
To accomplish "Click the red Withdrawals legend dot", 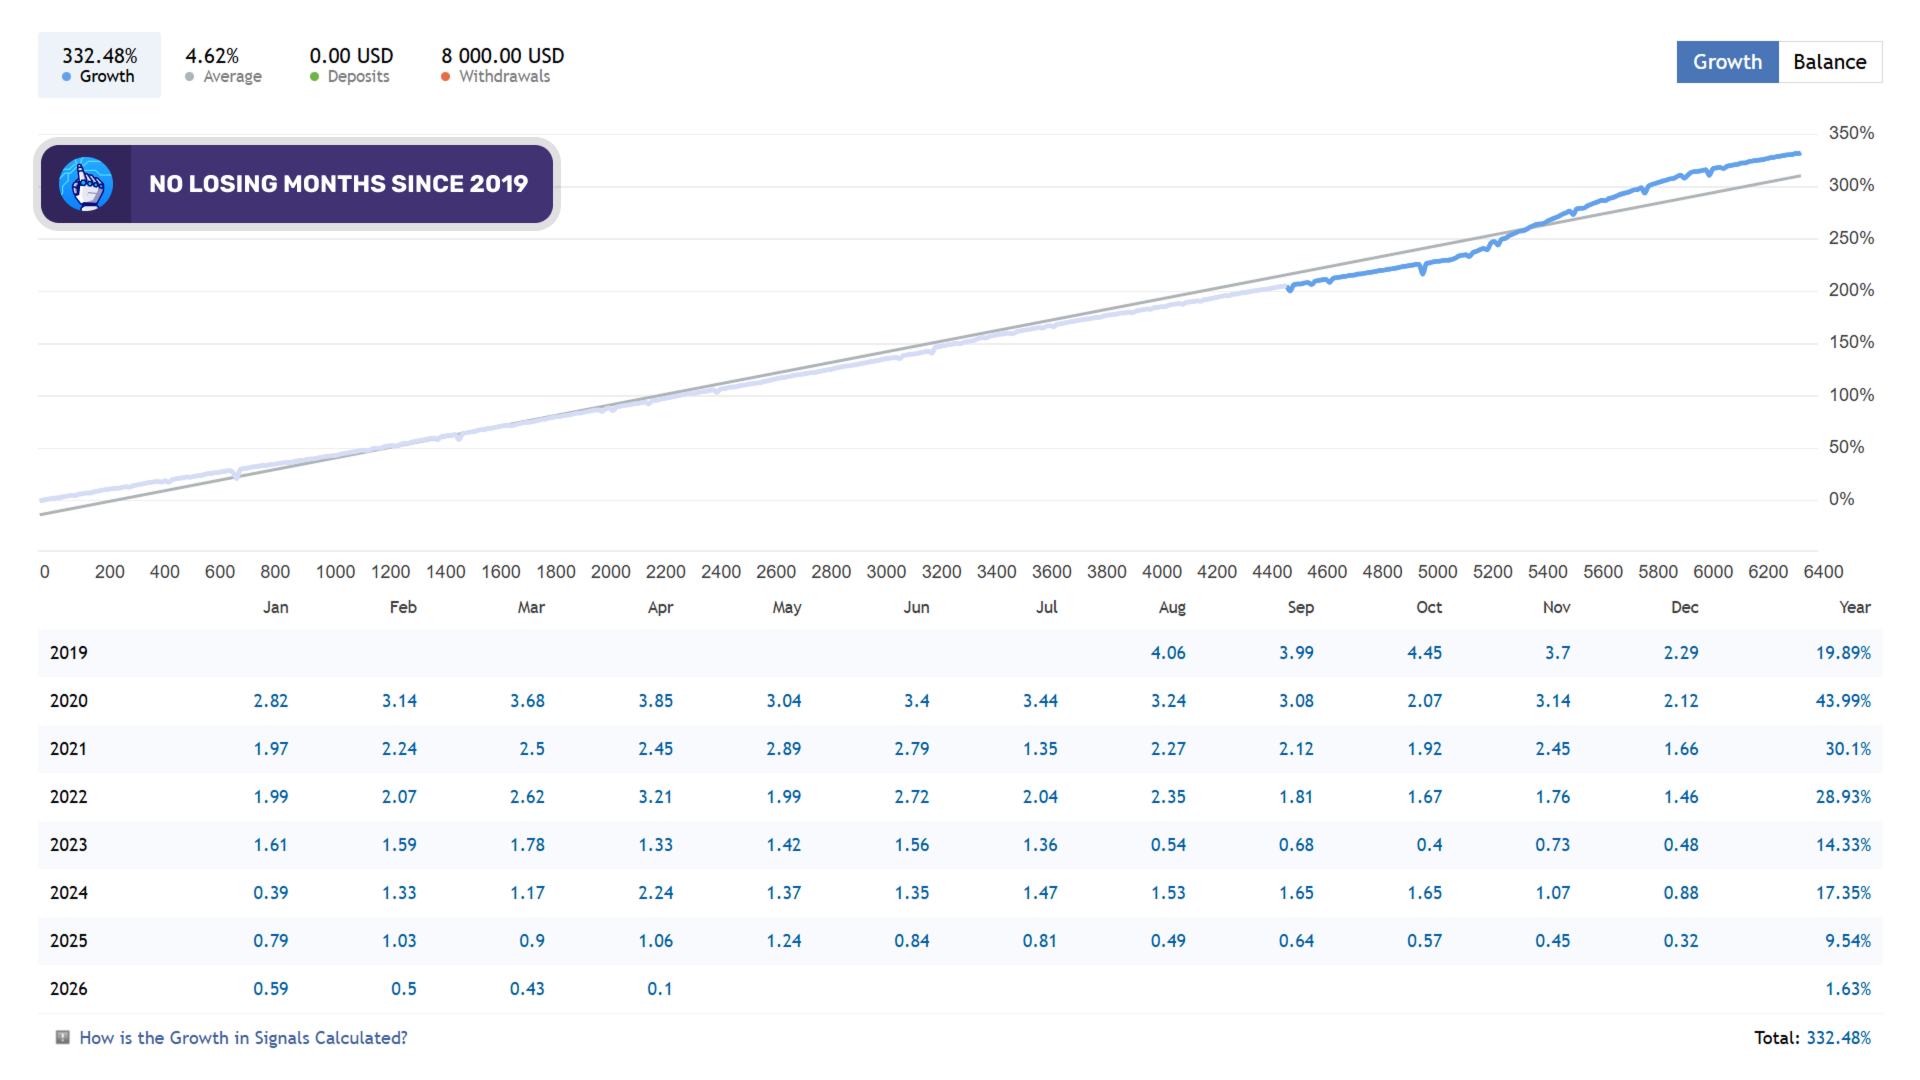I will coord(445,77).
